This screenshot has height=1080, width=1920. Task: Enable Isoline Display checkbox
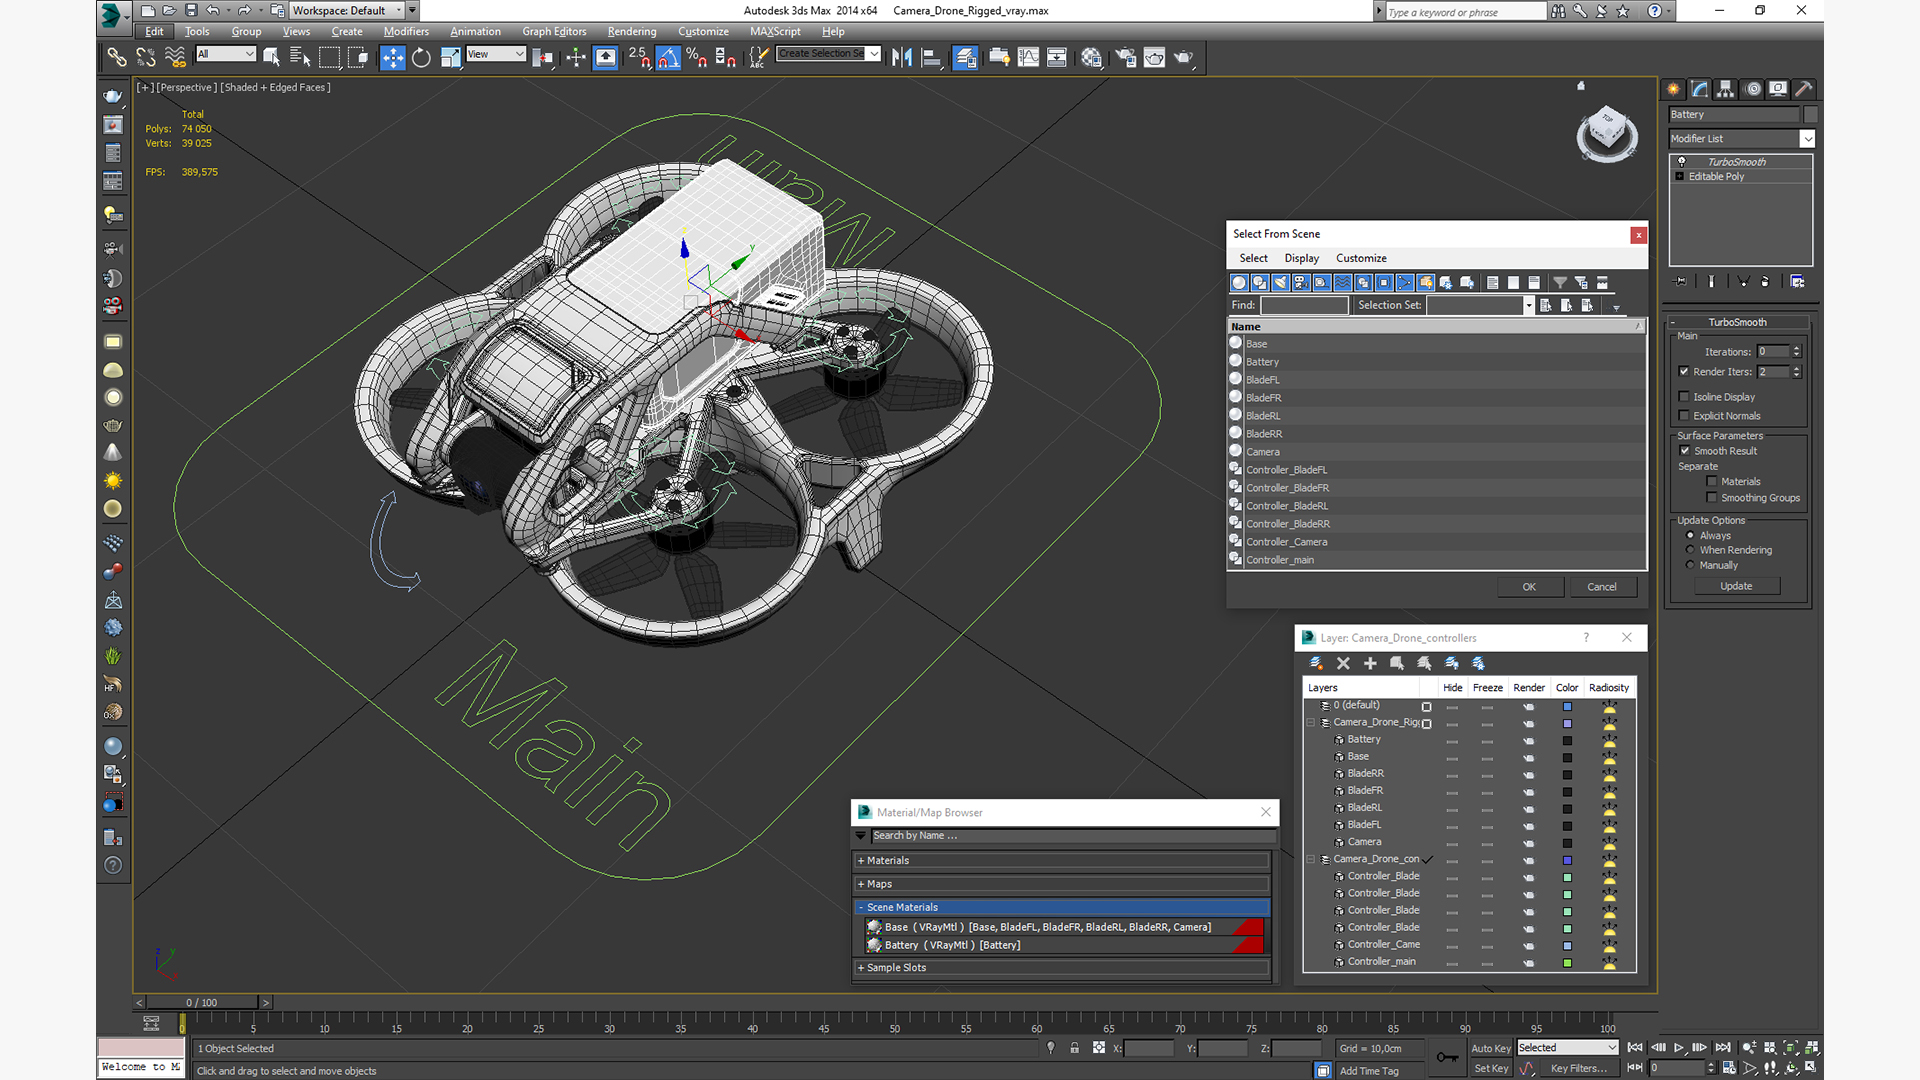click(x=1684, y=396)
